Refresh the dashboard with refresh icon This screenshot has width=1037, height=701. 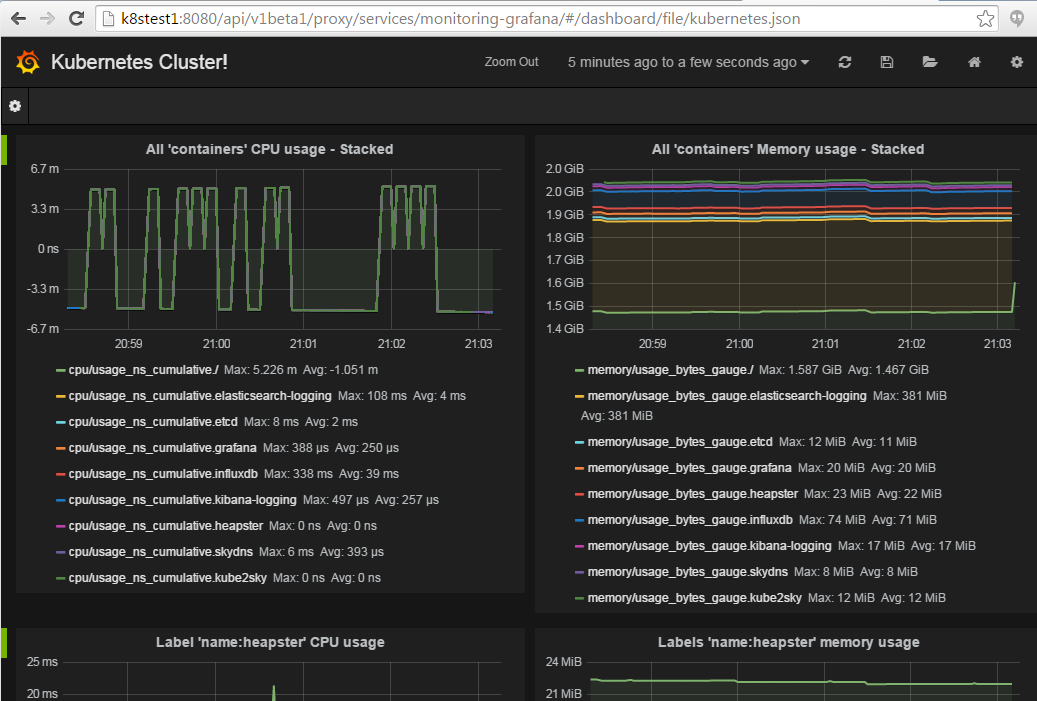(x=845, y=62)
